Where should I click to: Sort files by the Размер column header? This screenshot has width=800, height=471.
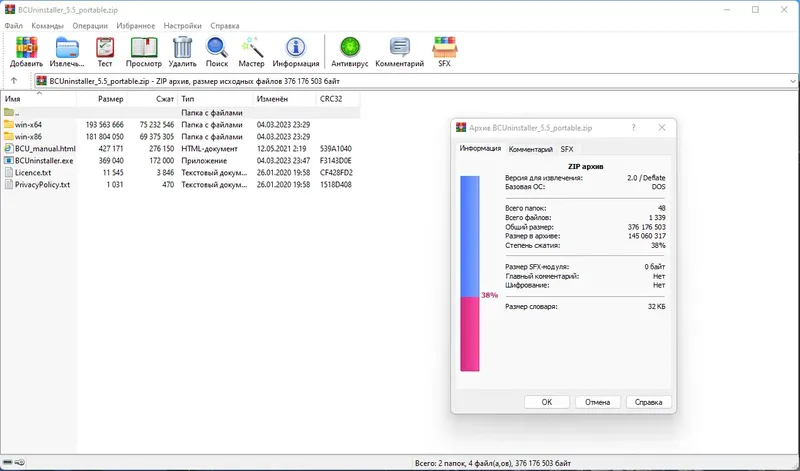102,99
